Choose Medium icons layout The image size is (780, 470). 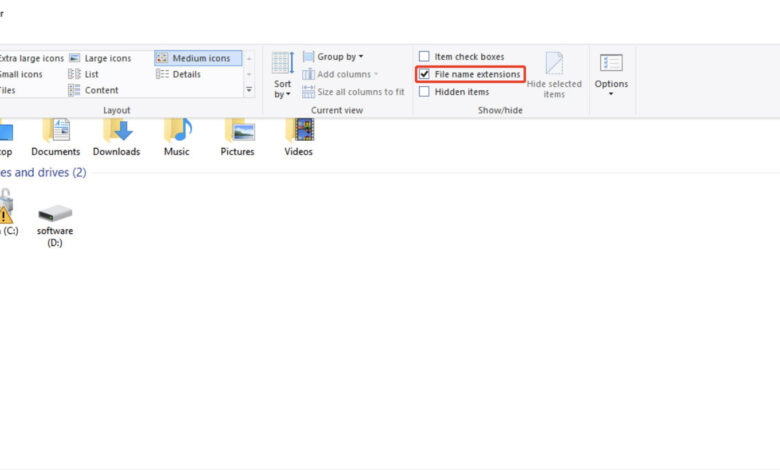click(198, 58)
